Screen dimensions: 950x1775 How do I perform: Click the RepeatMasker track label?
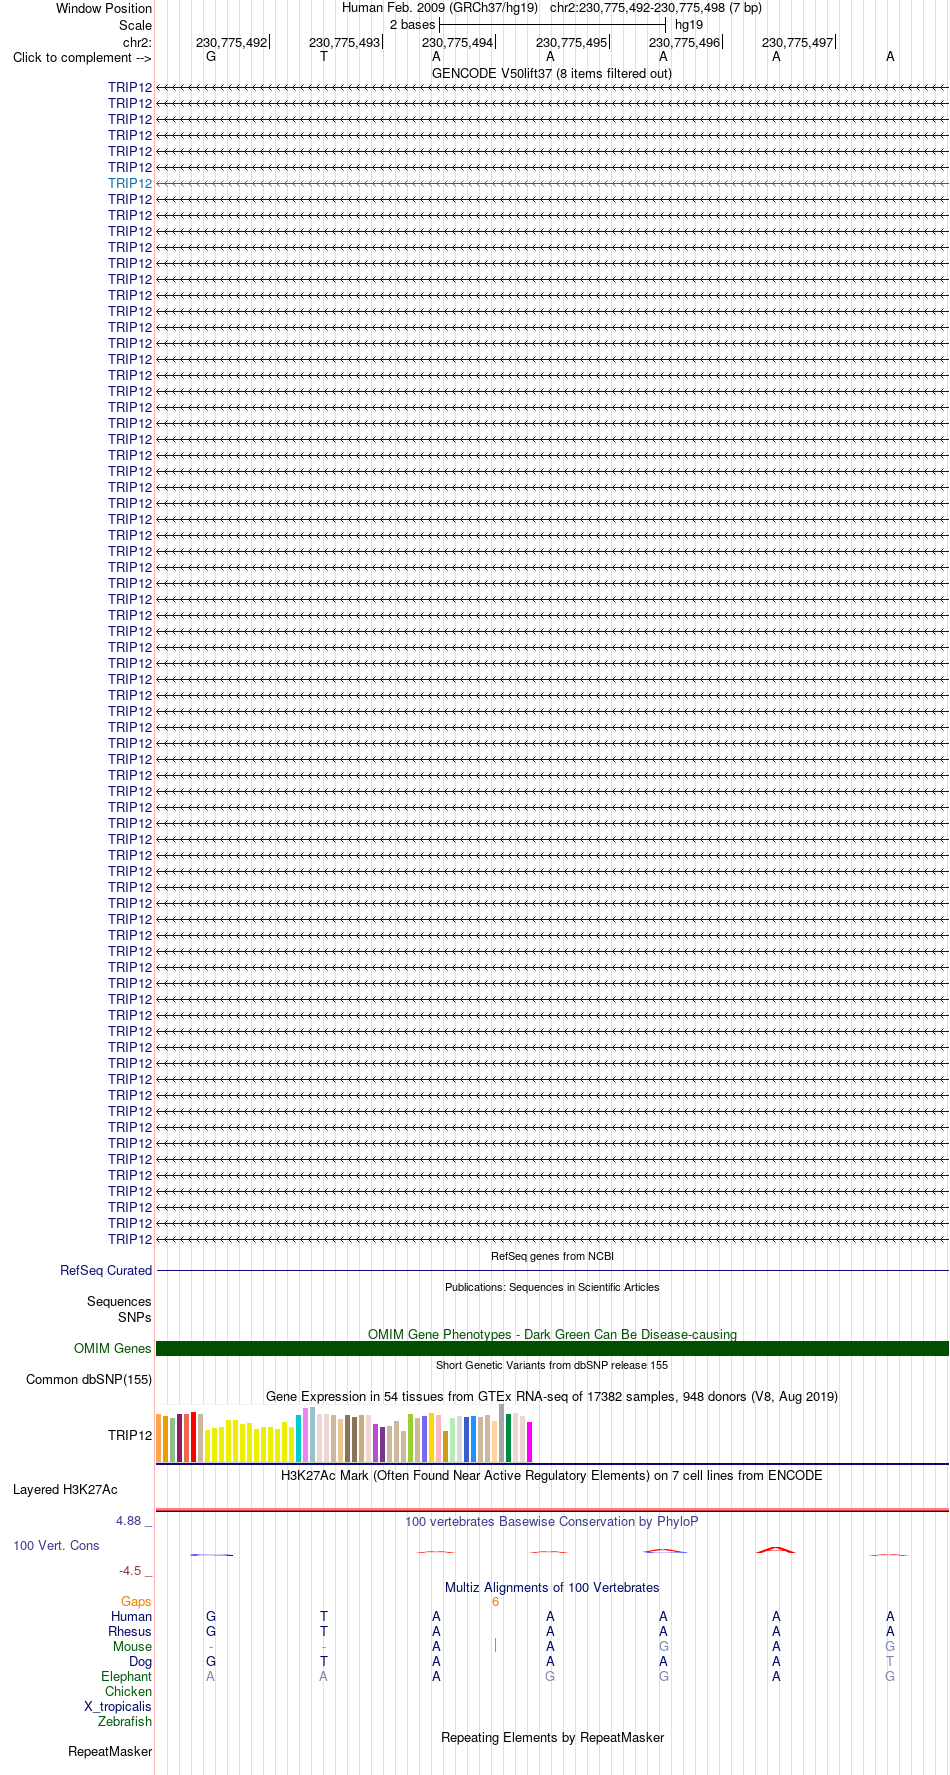pos(110,1751)
